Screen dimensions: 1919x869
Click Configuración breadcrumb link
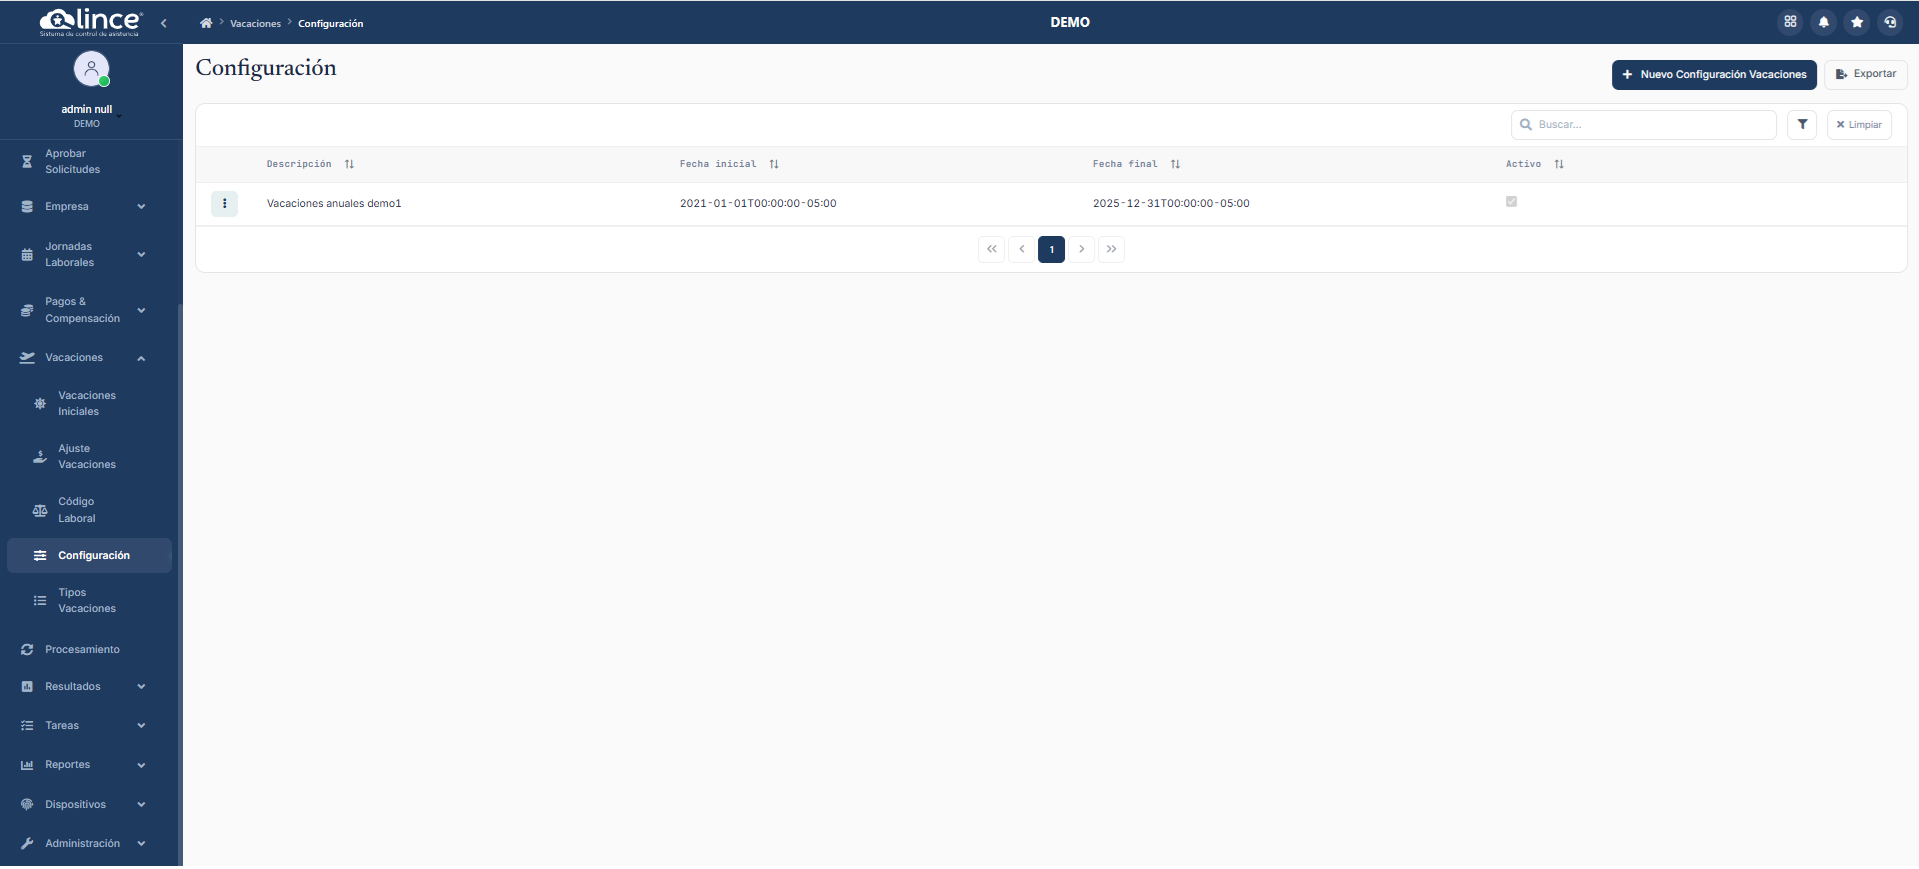tap(330, 24)
